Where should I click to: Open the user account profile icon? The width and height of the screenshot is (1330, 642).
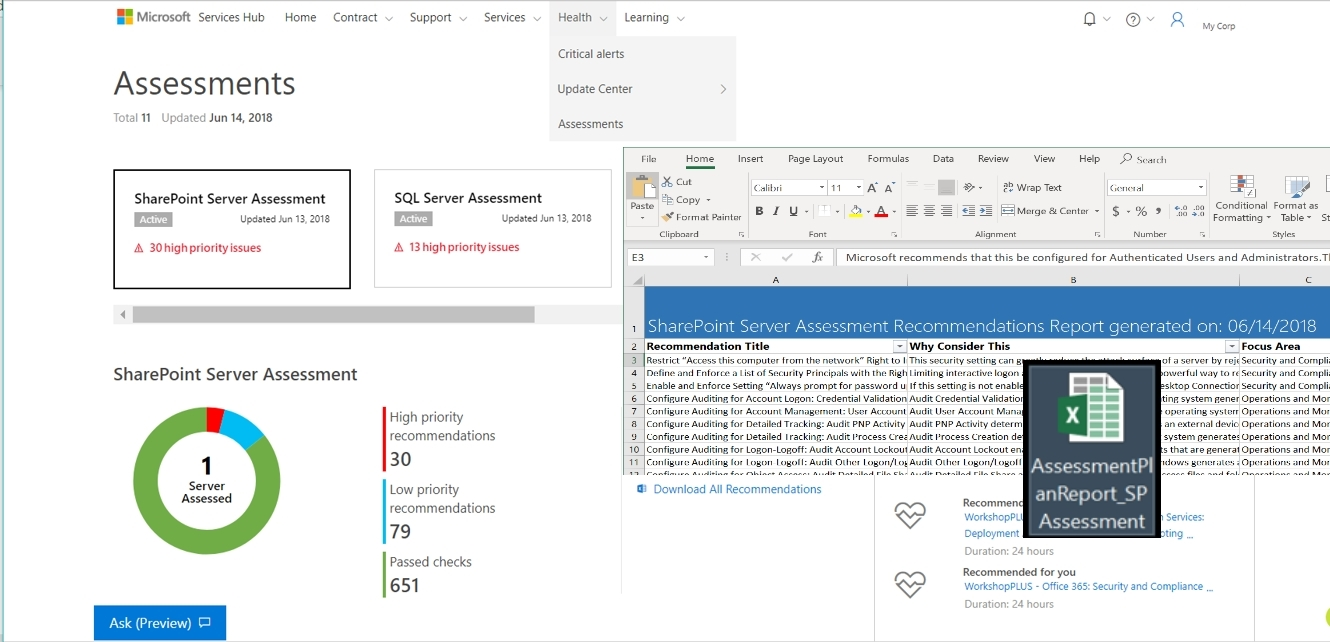(1177, 19)
